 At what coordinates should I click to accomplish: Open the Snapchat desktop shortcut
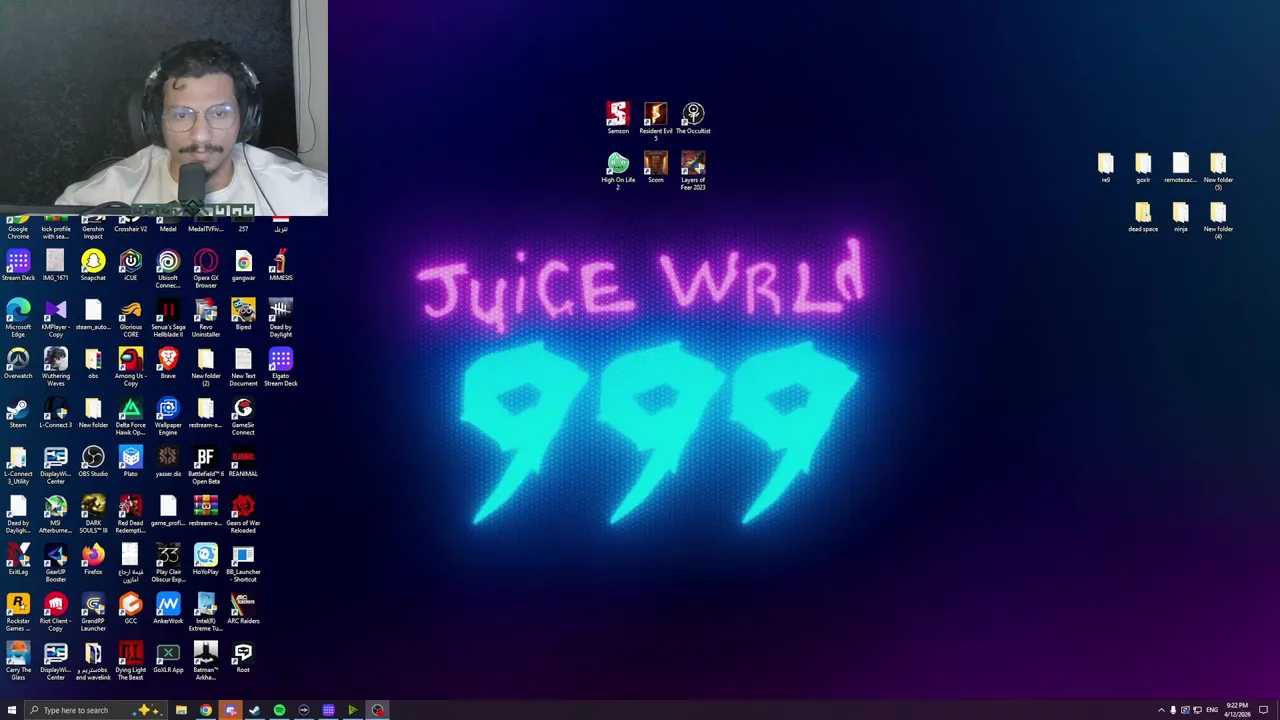93,263
